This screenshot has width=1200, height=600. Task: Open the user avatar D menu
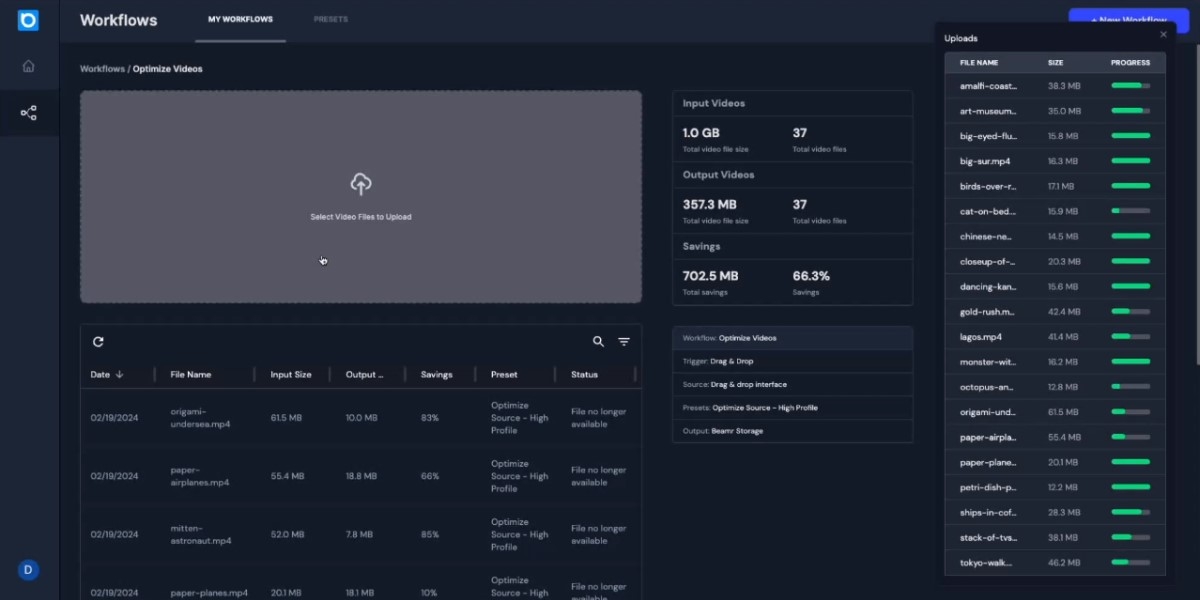pyautogui.click(x=28, y=569)
